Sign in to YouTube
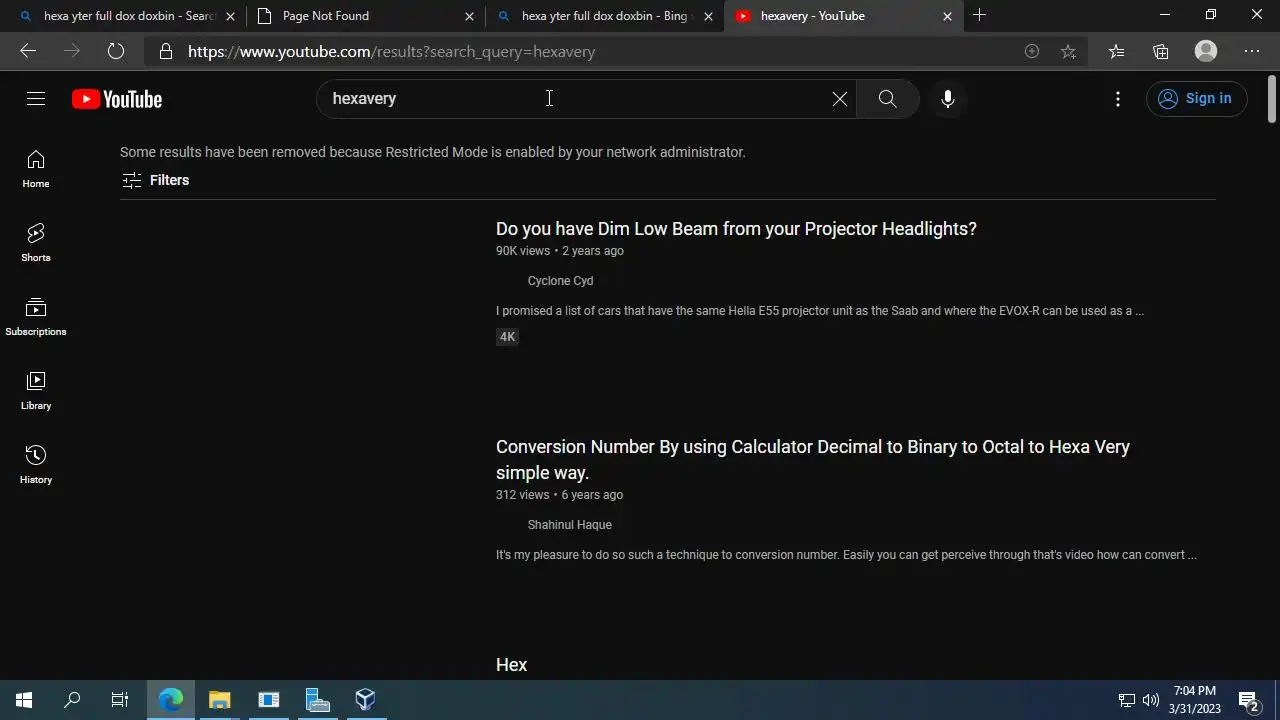This screenshot has width=1280, height=720. click(1196, 98)
